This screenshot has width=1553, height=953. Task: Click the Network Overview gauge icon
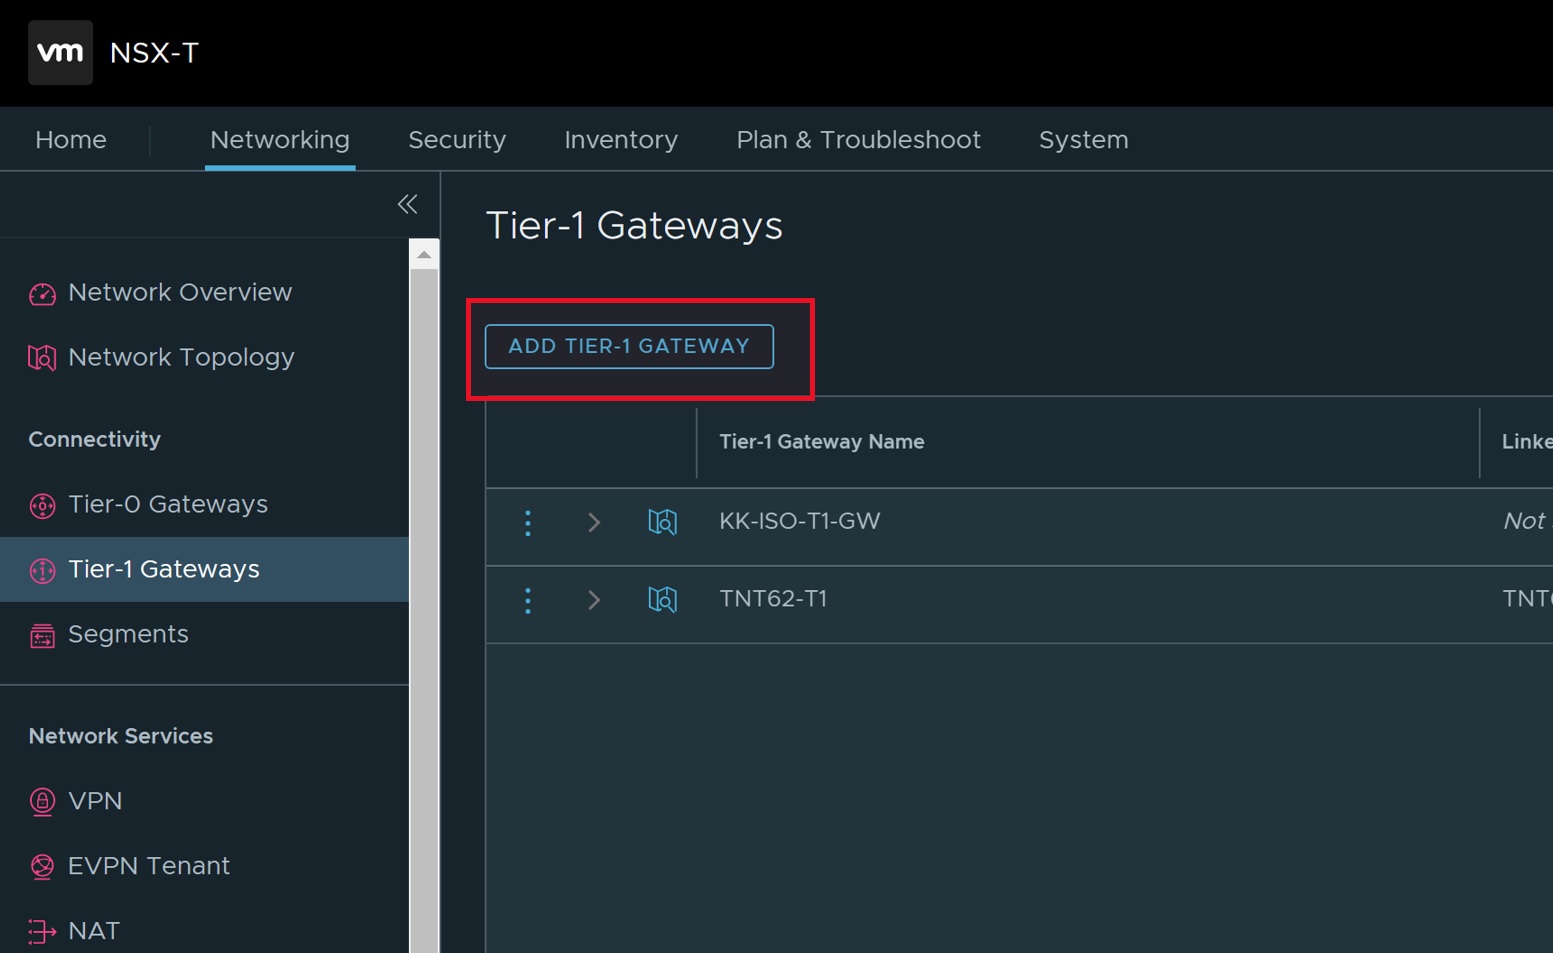click(42, 293)
